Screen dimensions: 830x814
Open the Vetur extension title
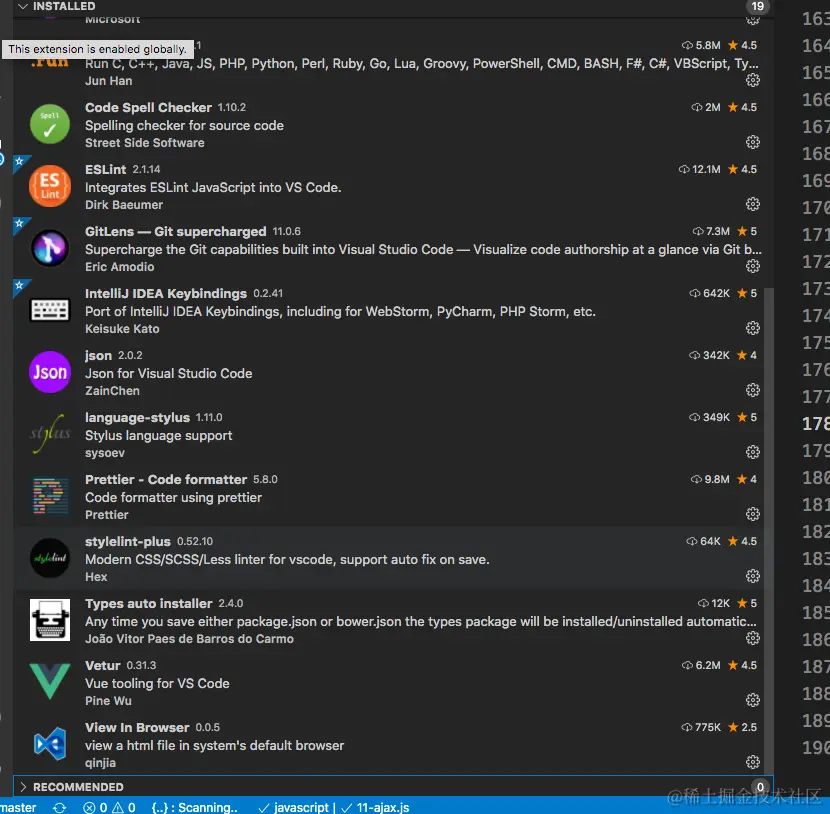pos(103,665)
